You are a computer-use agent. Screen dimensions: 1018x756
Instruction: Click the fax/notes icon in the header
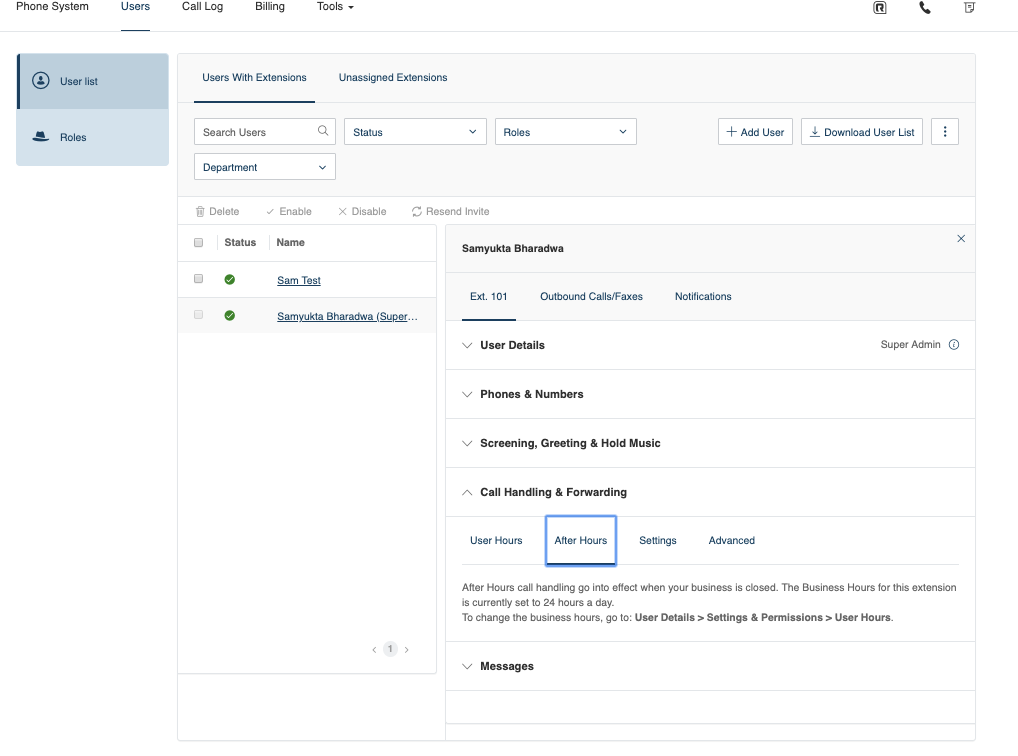[969, 8]
